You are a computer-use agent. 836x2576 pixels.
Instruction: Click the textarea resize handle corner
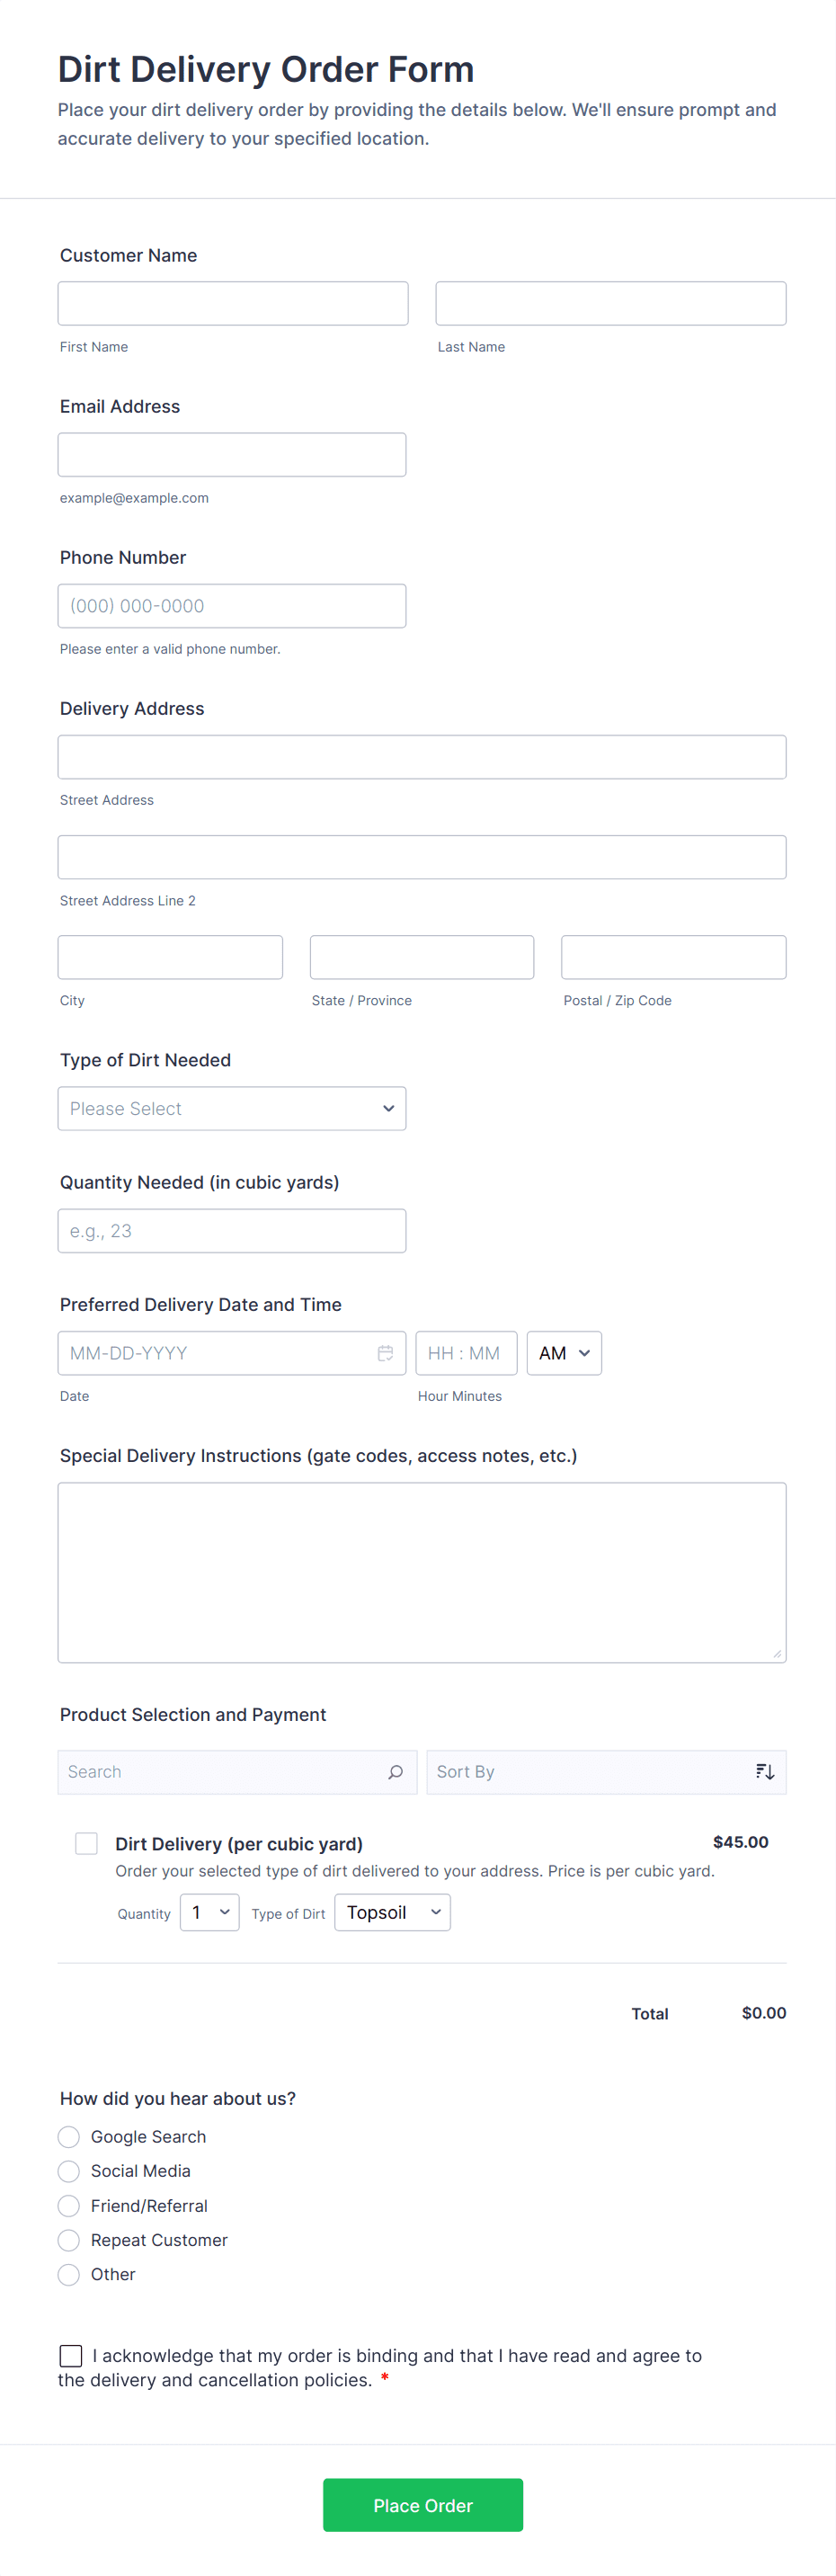[777, 1654]
